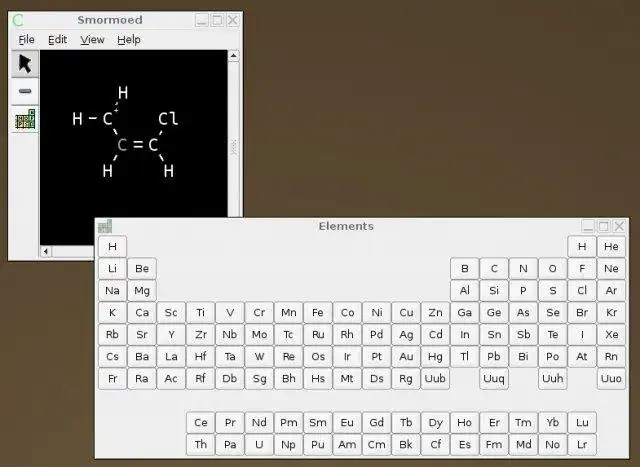Viewport: 640px width, 467px height.
Task: Choose Uuq element button
Action: (494, 379)
